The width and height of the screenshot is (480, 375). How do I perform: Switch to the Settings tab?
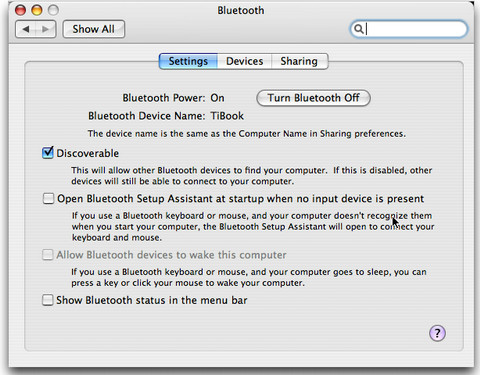pos(188,61)
